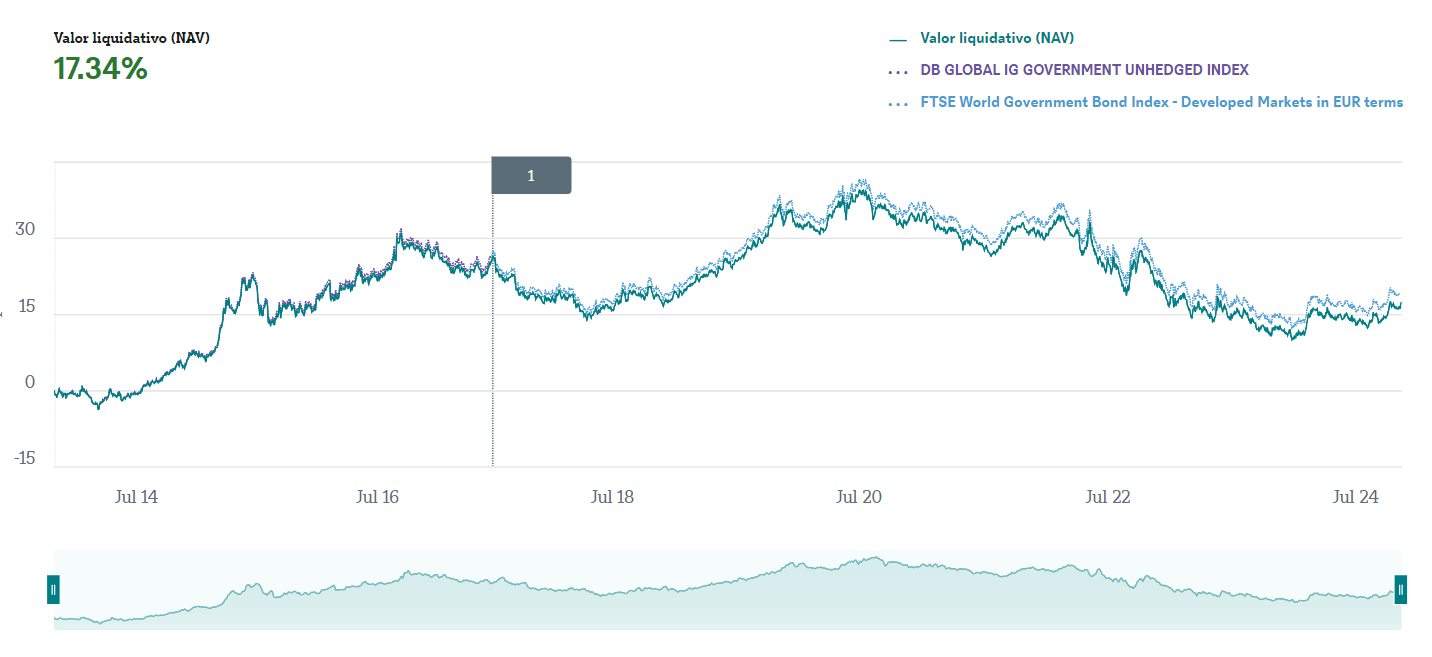Click the Jul 18 date label
This screenshot has height=657, width=1432.
[613, 497]
